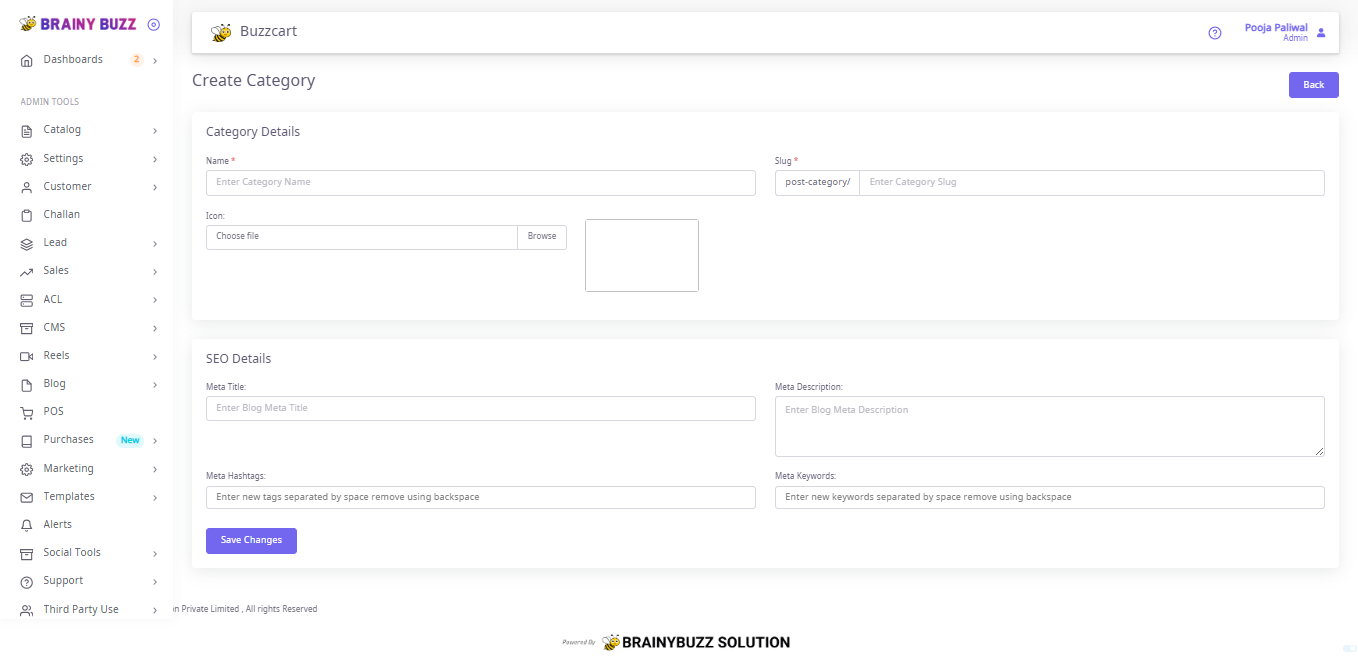Expand the Sales sidebar menu
Image resolution: width=1358 pixels, height=660 pixels.
coord(55,270)
